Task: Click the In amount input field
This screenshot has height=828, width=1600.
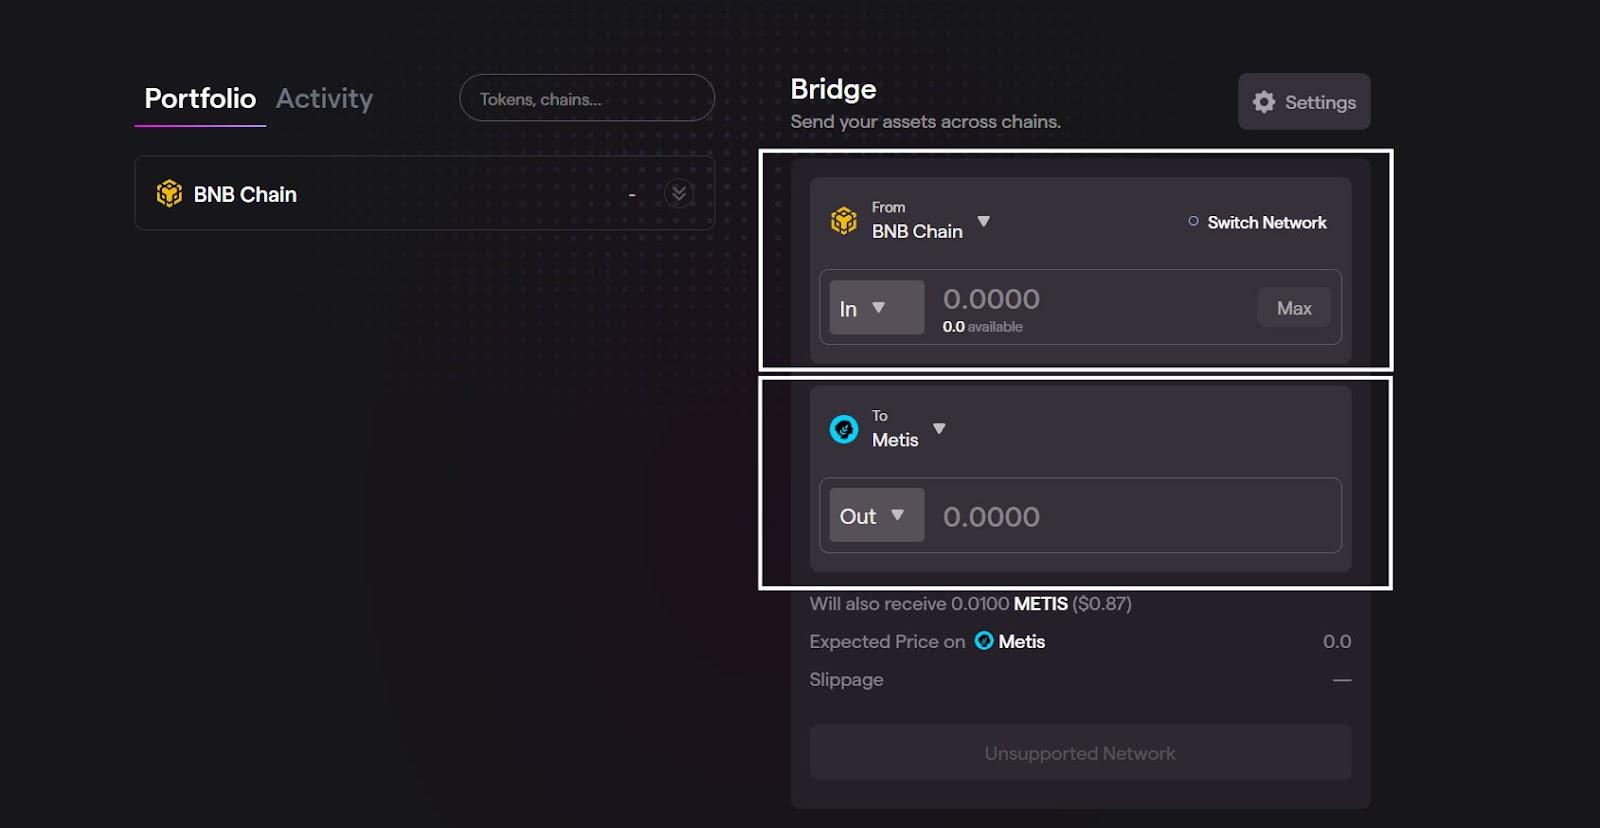Action: coord(1080,300)
